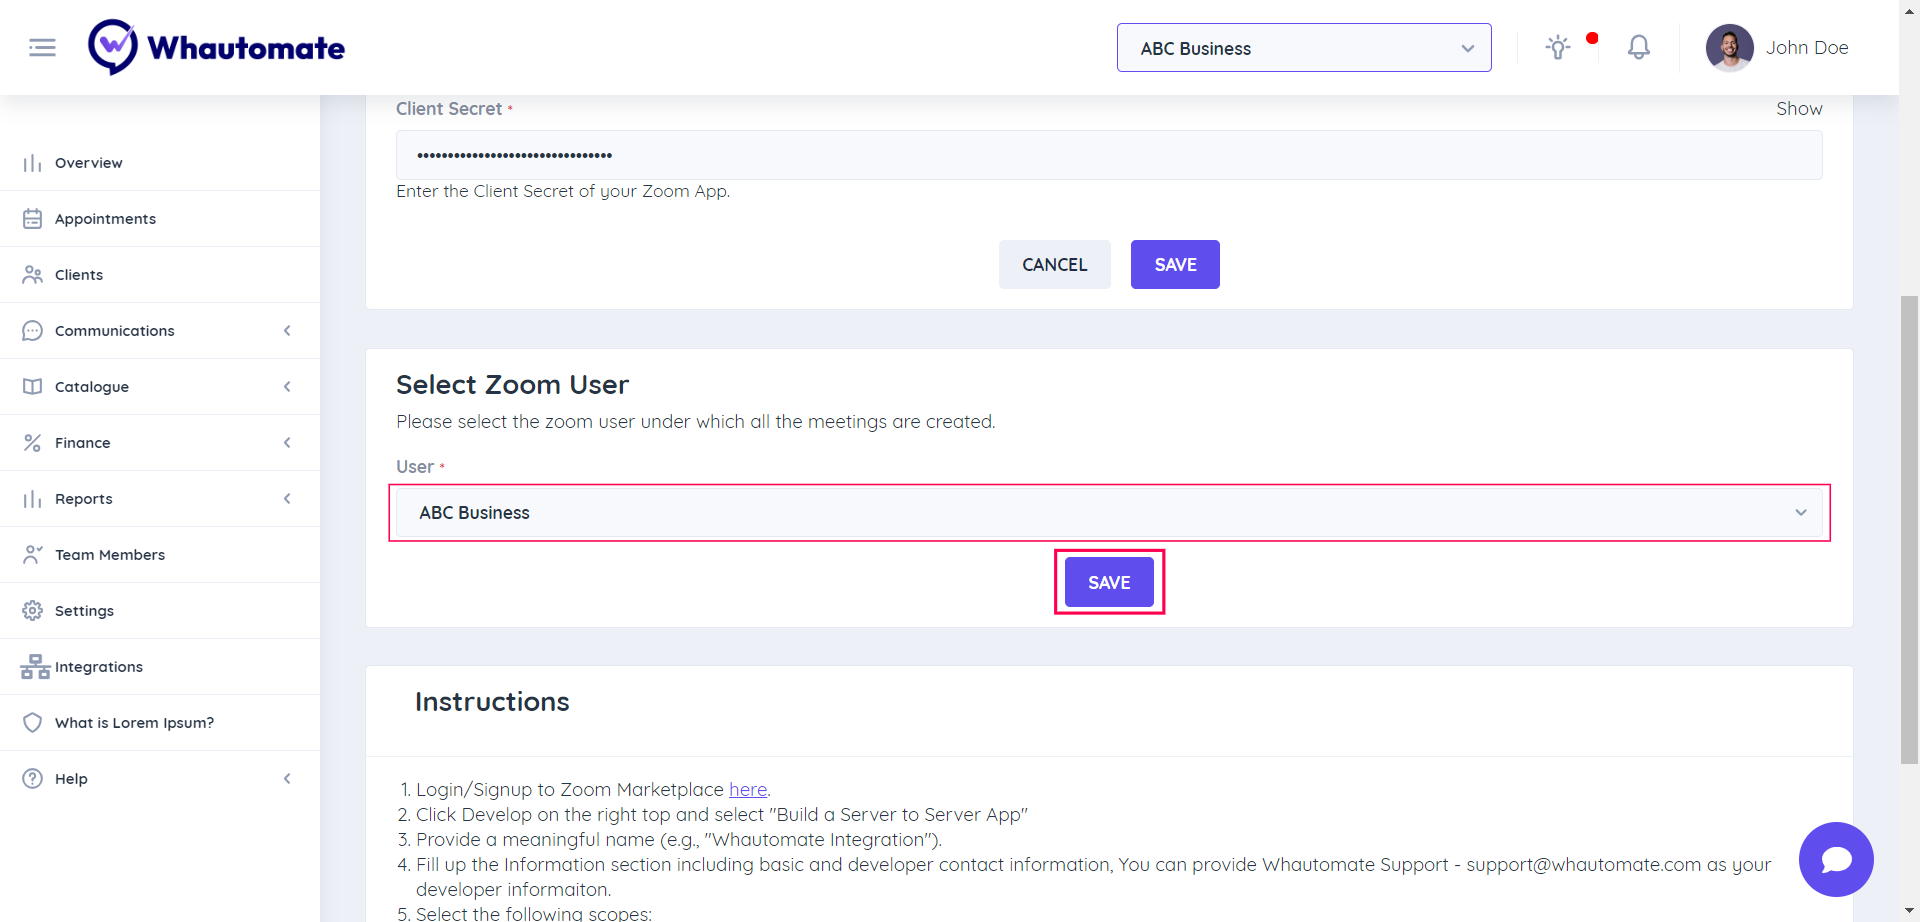1920x922 pixels.
Task: Show the Client Secret value
Action: [x=1798, y=109]
